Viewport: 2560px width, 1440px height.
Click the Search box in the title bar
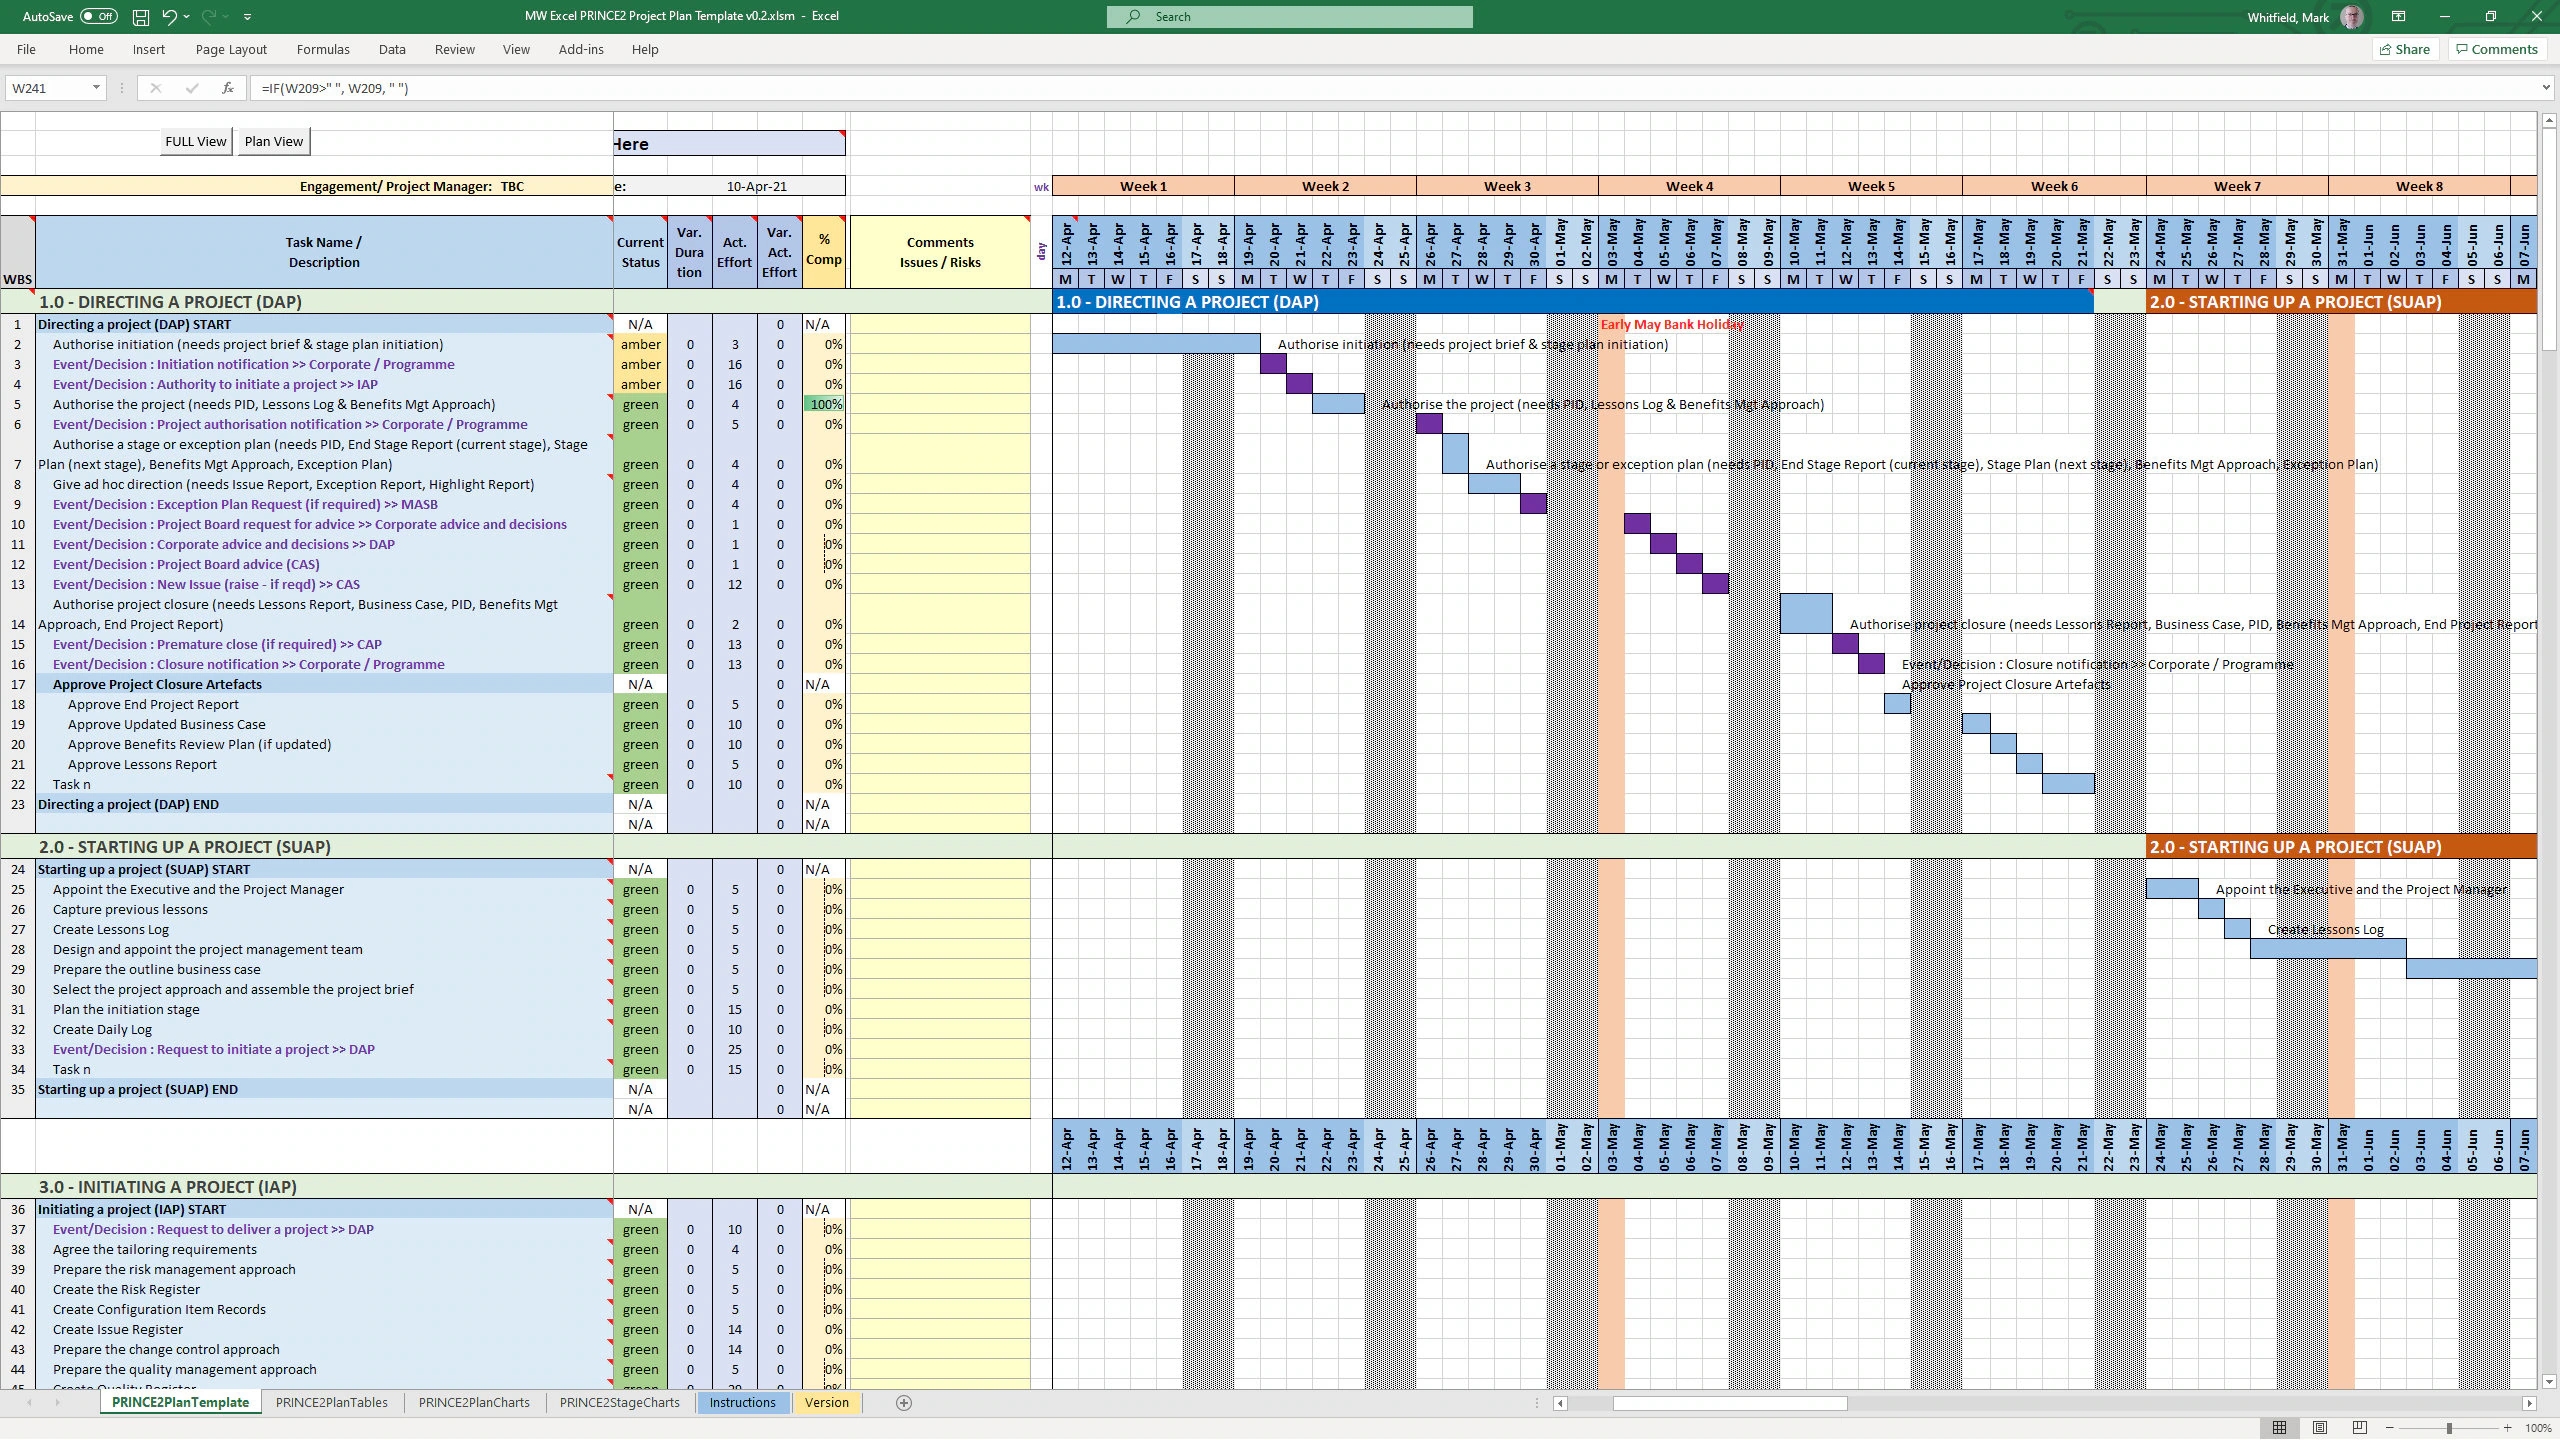point(1290,16)
